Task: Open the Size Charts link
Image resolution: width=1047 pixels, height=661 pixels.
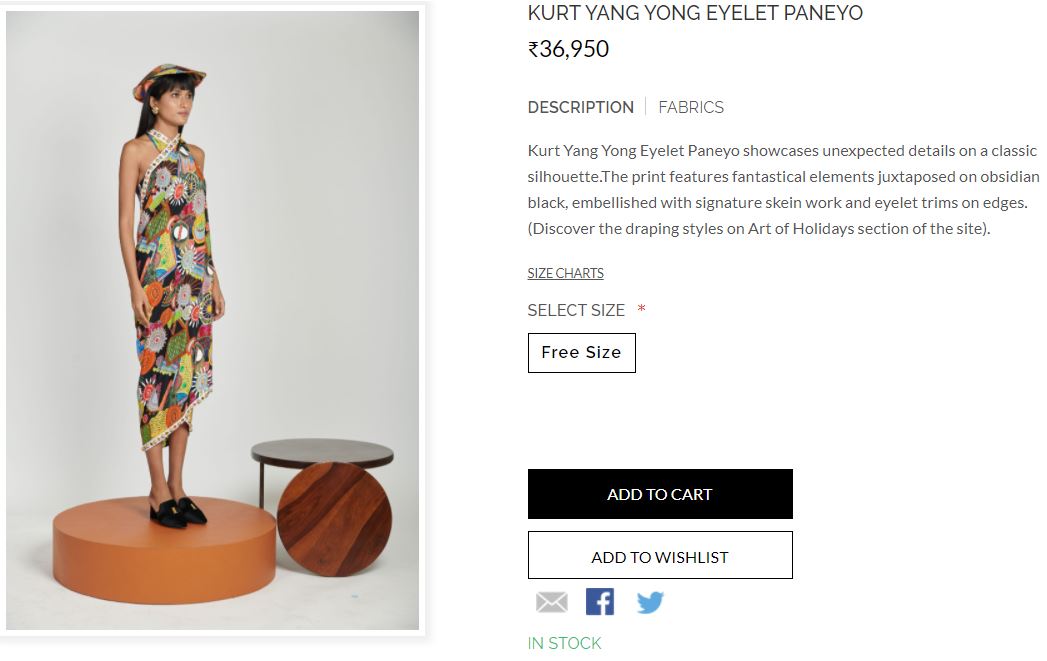Action: pyautogui.click(x=565, y=273)
